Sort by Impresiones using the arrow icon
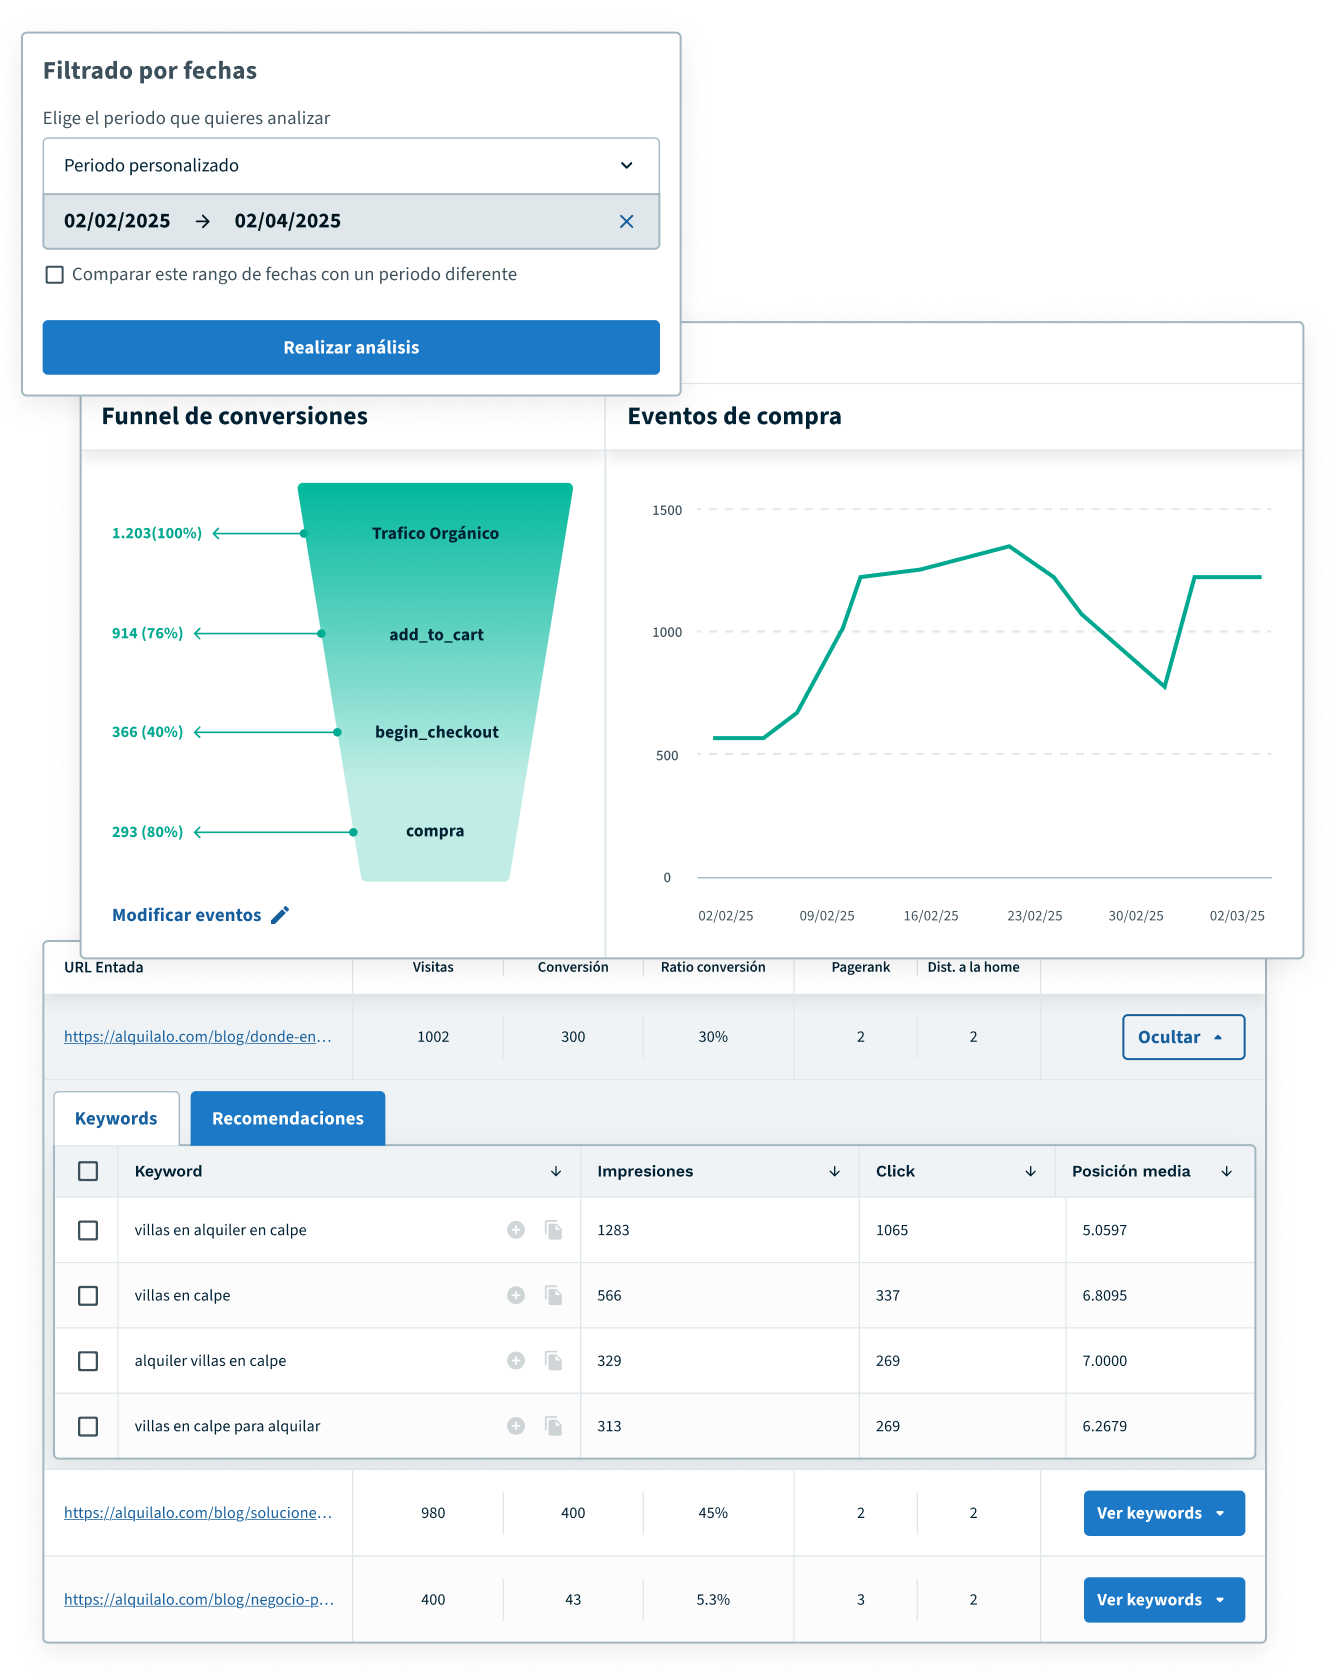The image size is (1336, 1678). (x=834, y=1171)
